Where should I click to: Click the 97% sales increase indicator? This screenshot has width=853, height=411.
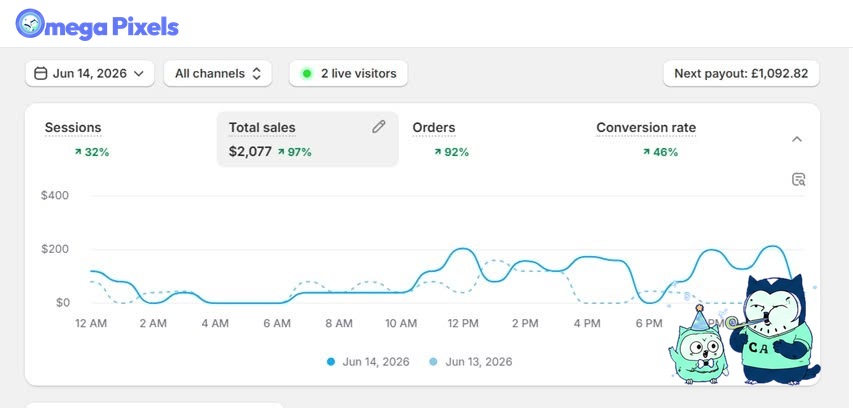(295, 152)
